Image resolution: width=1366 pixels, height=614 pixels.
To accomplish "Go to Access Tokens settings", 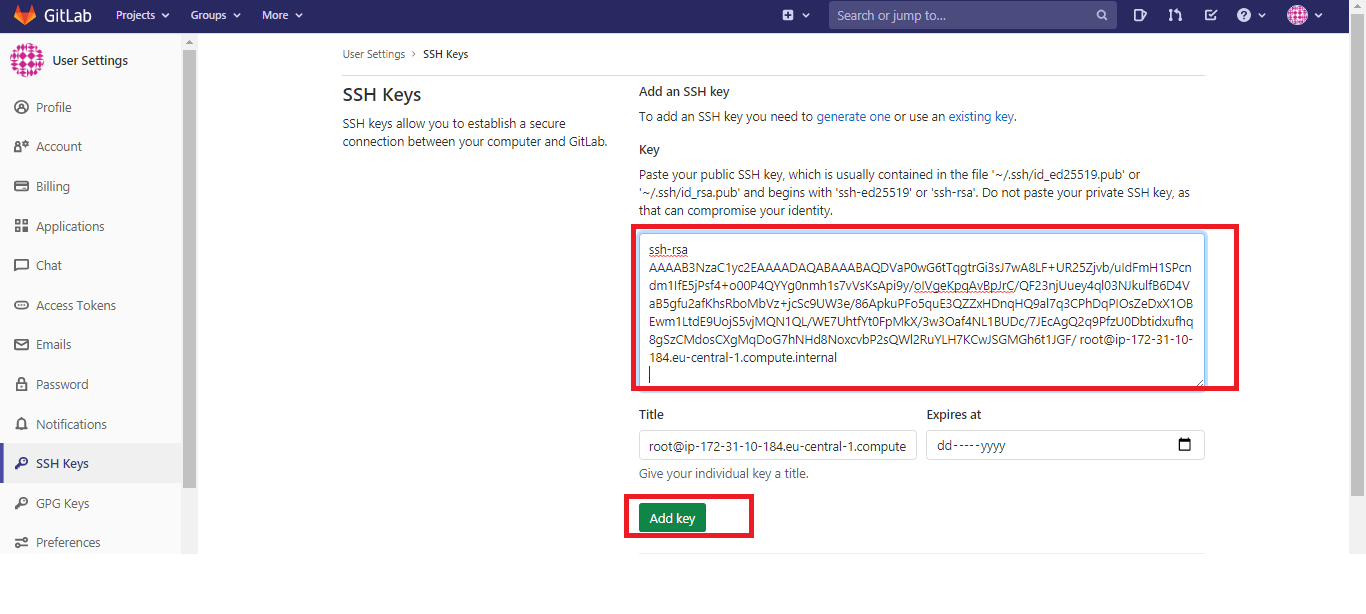I will (x=75, y=305).
